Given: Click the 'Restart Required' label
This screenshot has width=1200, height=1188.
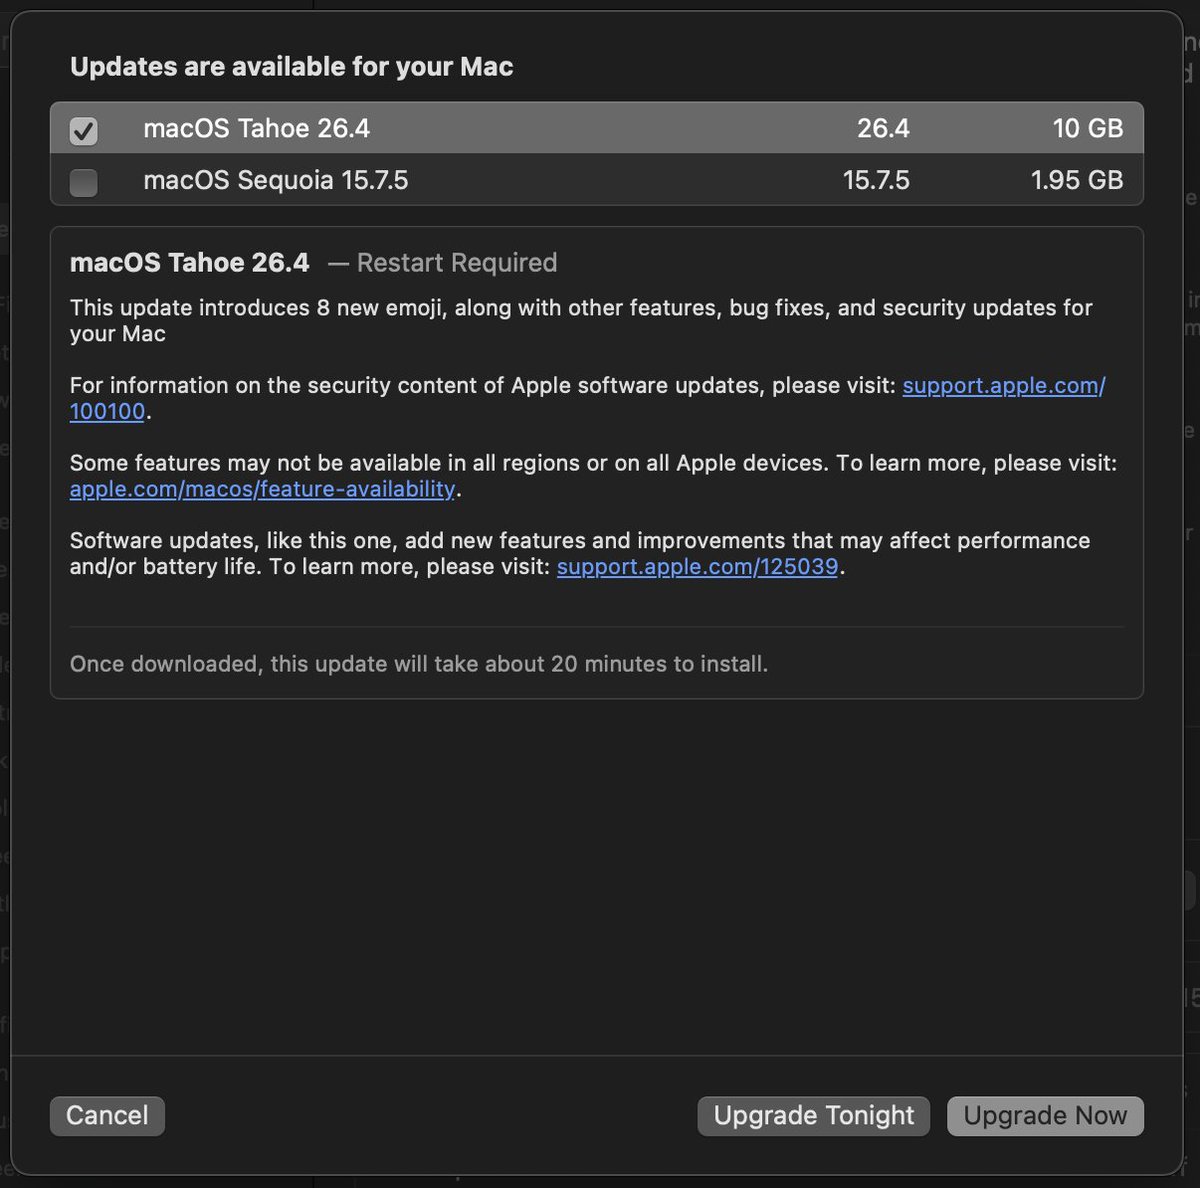Looking at the screenshot, I should coord(456,263).
